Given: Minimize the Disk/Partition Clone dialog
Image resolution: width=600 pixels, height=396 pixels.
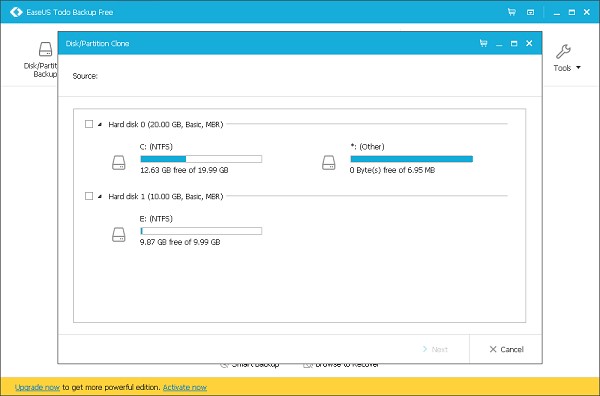Looking at the screenshot, I should (x=499, y=44).
